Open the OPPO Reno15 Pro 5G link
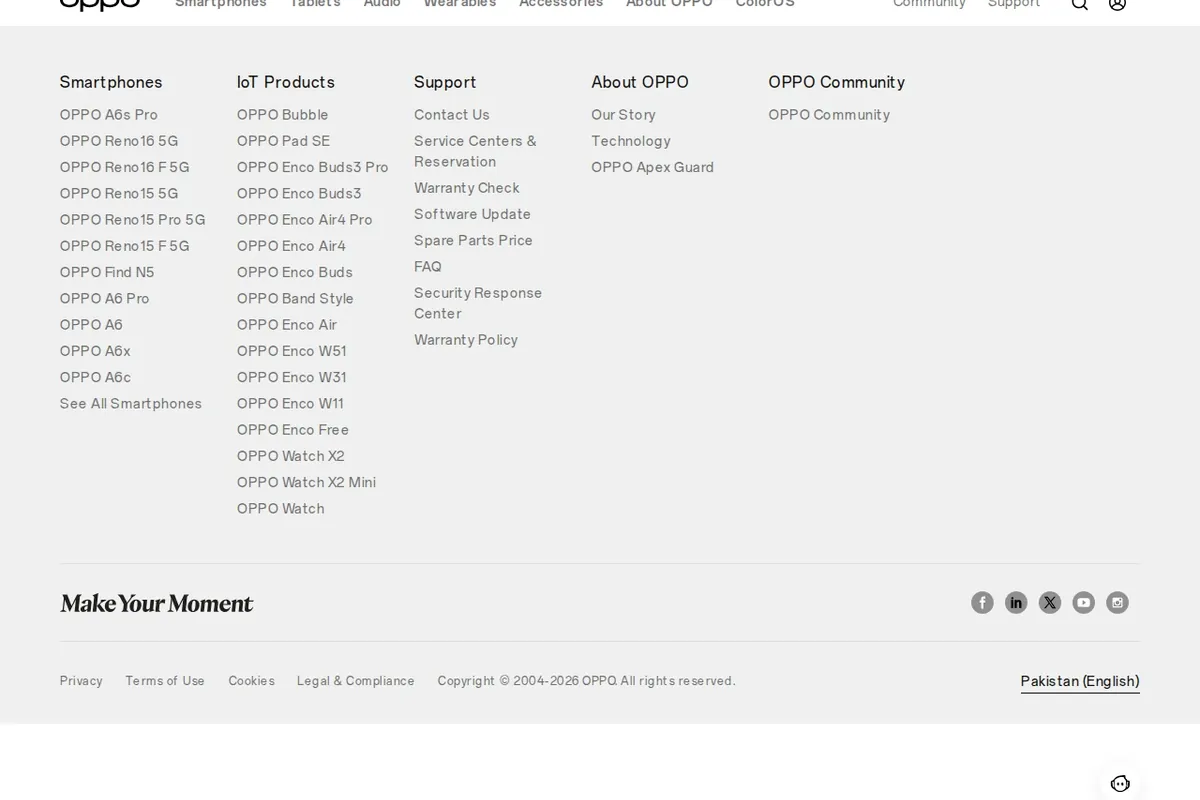Viewport: 1200px width, 800px height. click(132, 219)
